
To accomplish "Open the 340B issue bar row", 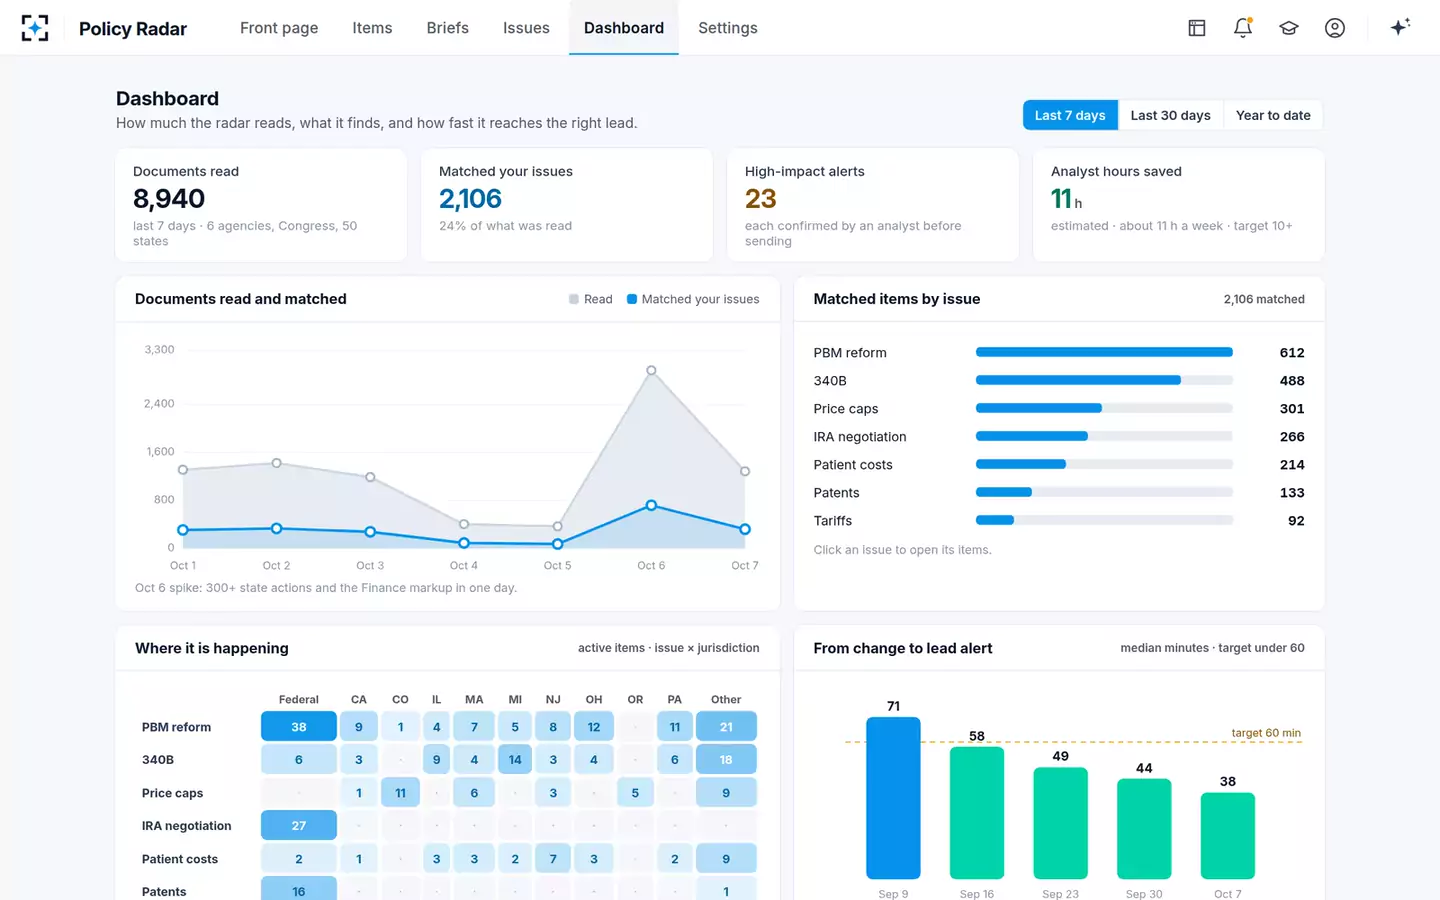I will click(1059, 381).
